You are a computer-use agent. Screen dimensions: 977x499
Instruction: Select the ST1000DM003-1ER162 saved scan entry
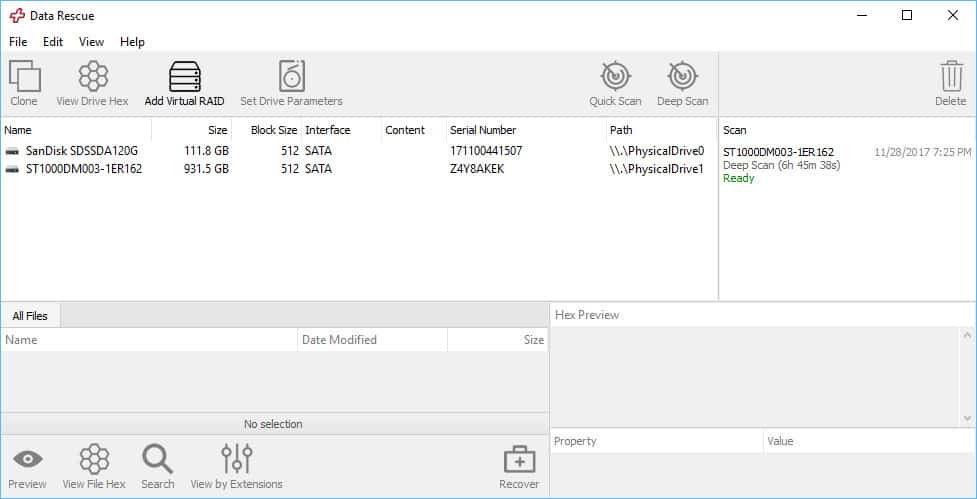[x=847, y=165]
